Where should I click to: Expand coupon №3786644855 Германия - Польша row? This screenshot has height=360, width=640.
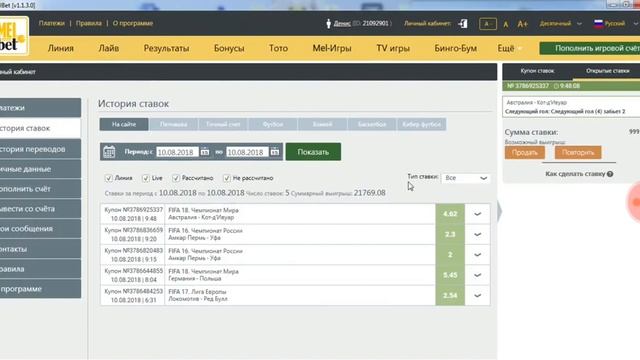pyautogui.click(x=478, y=275)
